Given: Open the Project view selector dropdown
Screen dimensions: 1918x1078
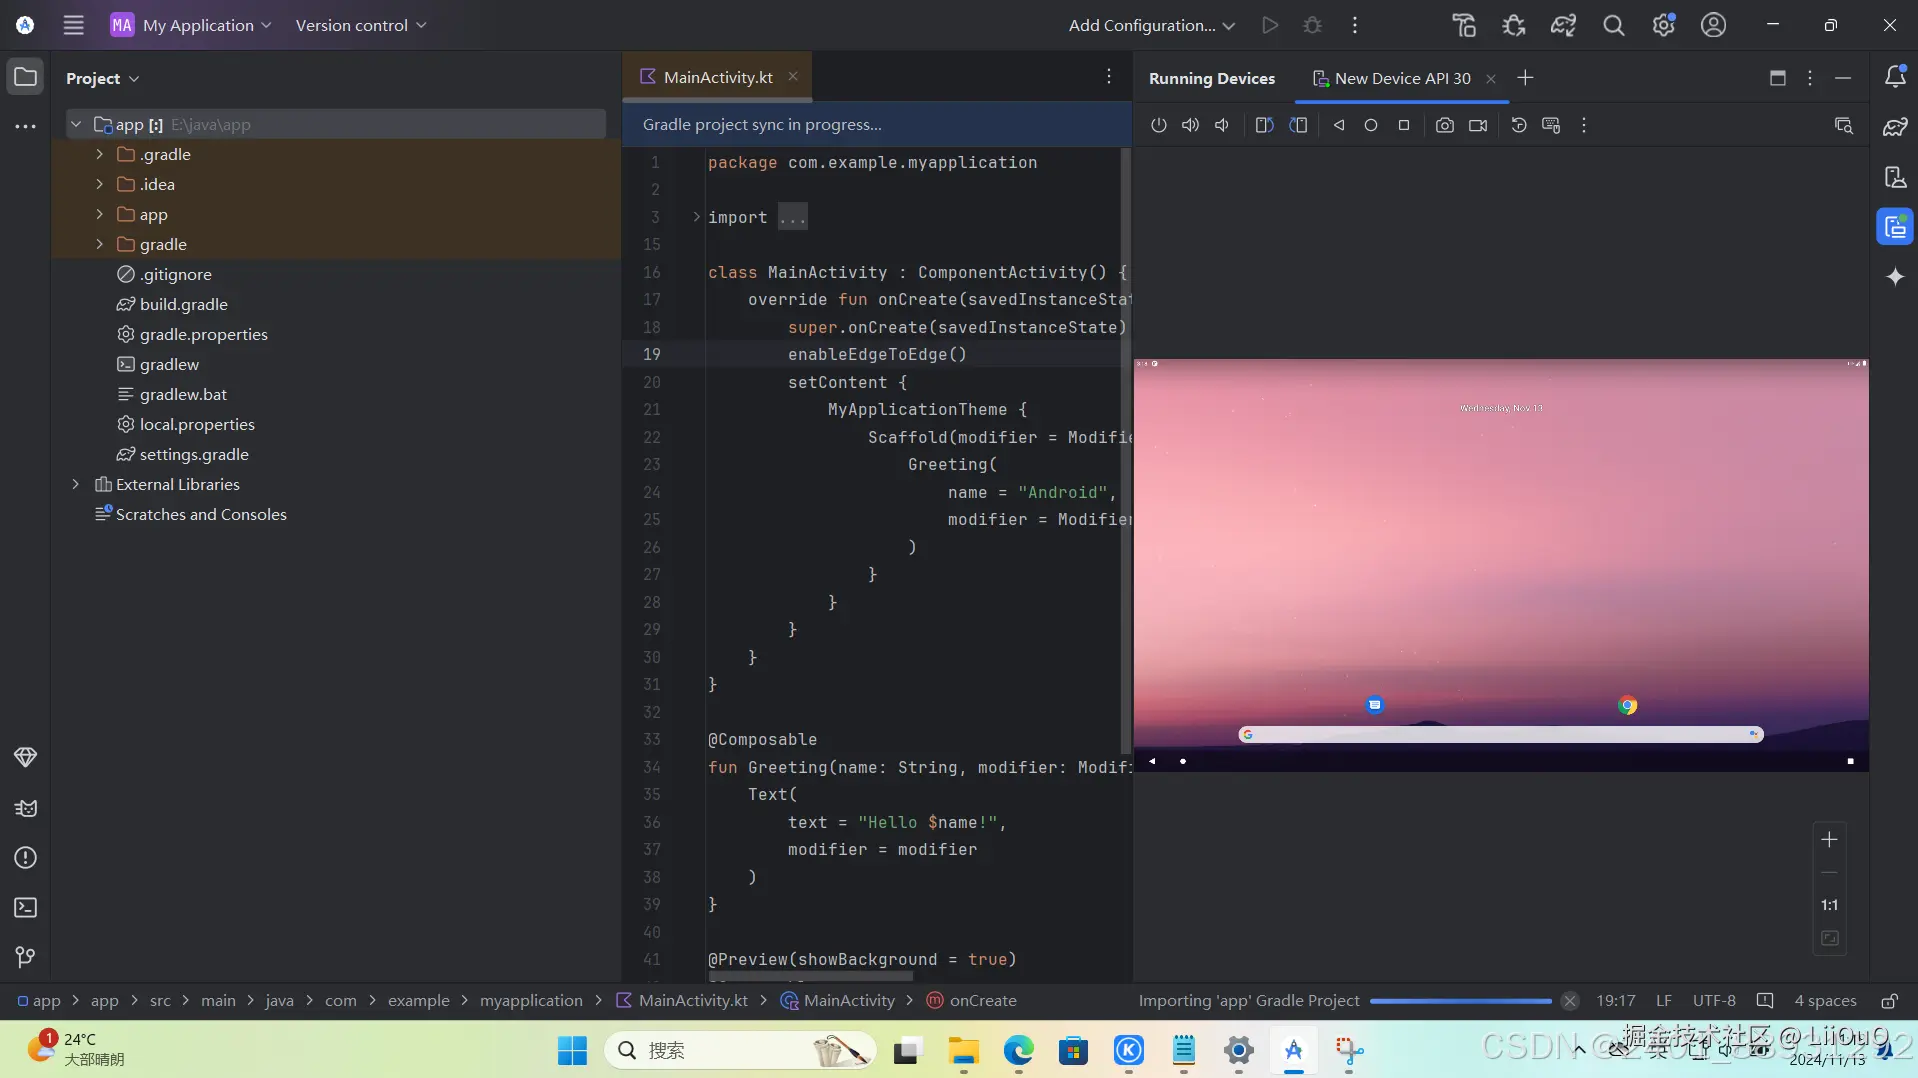Looking at the screenshot, I should tap(103, 78).
